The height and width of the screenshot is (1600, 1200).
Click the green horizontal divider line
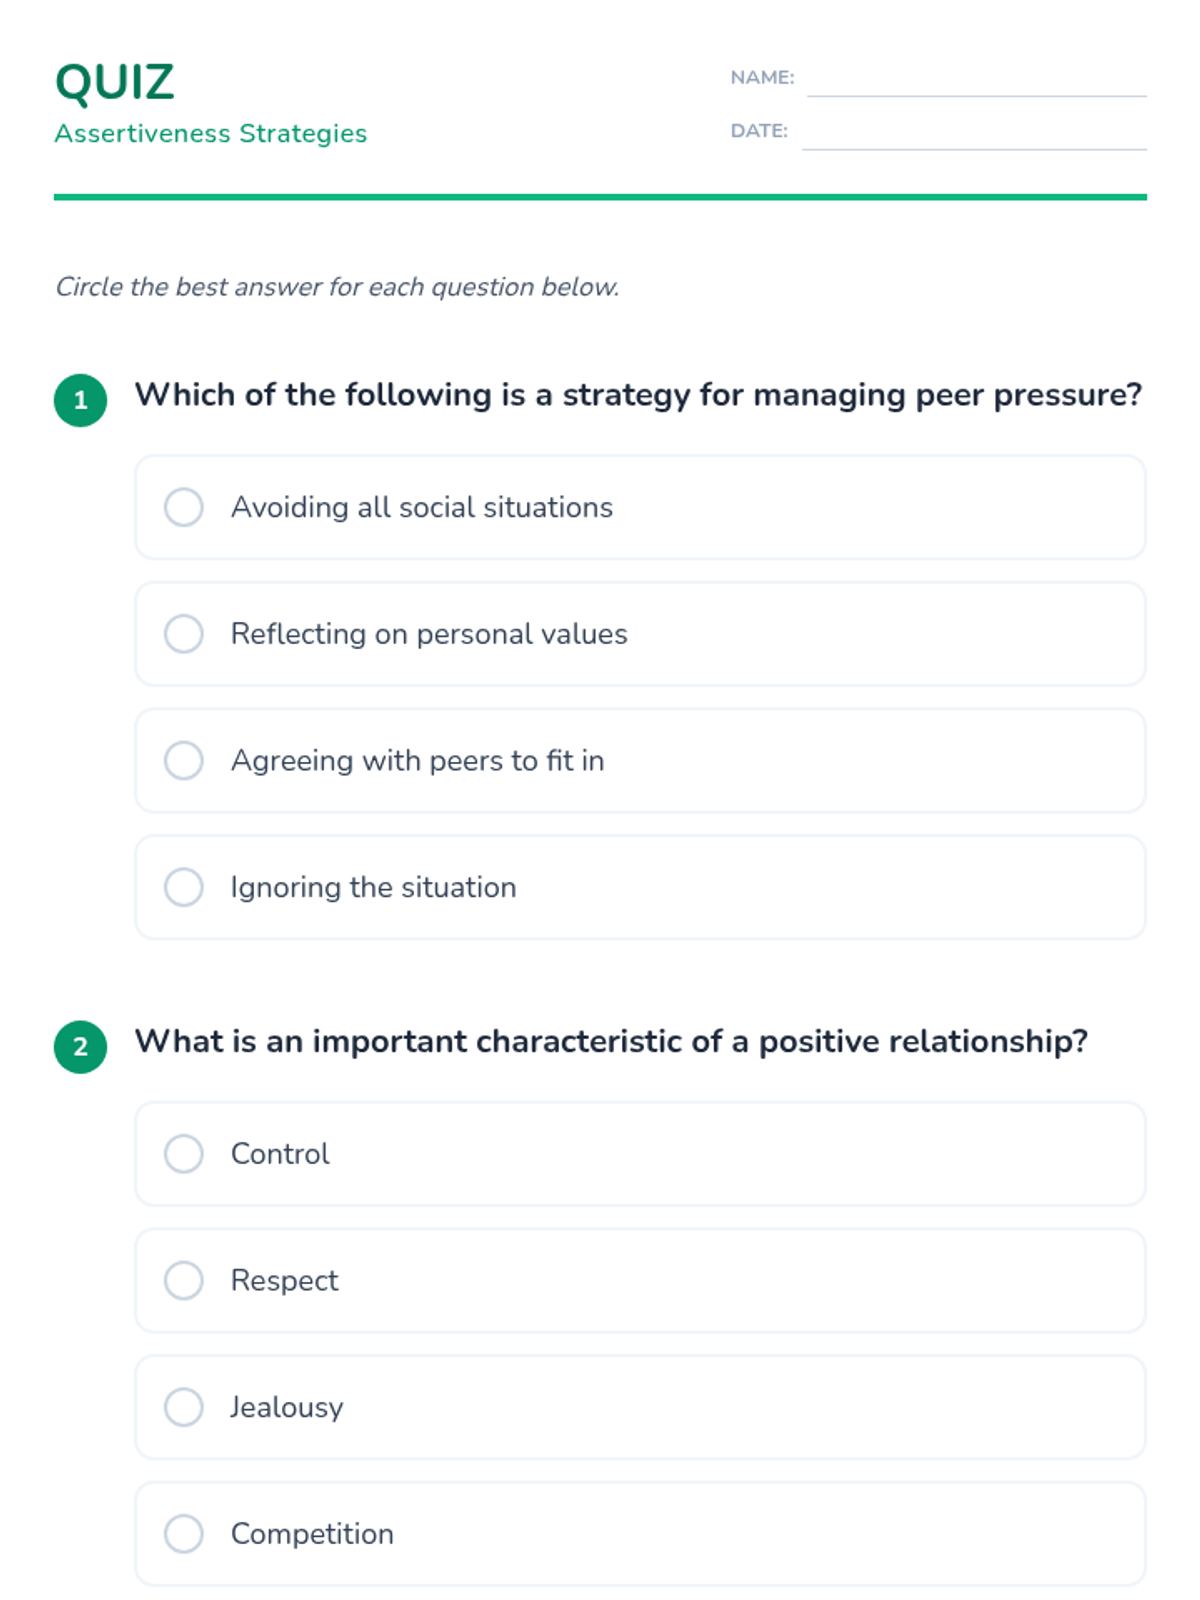click(600, 197)
